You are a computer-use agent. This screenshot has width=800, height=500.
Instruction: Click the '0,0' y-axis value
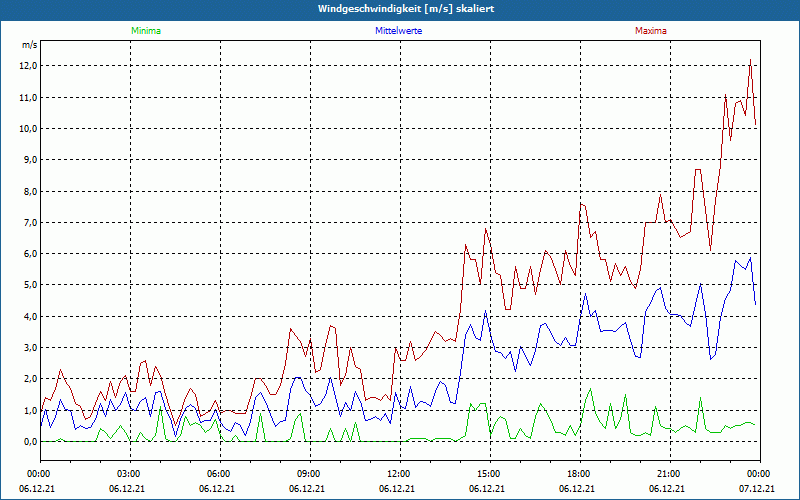31,442
